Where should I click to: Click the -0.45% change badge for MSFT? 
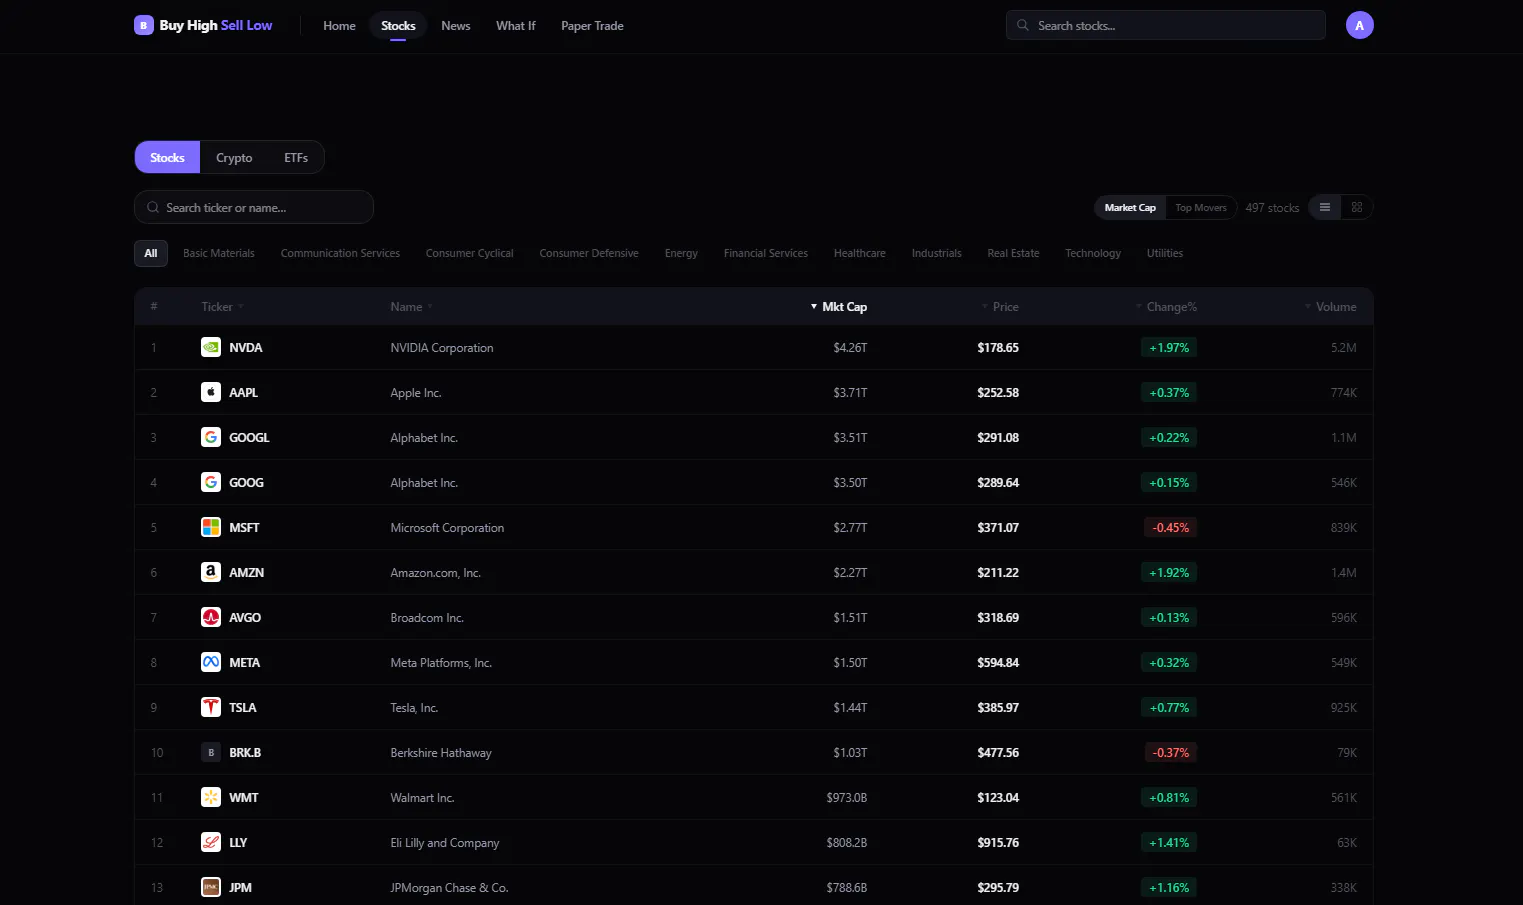pyautogui.click(x=1170, y=527)
